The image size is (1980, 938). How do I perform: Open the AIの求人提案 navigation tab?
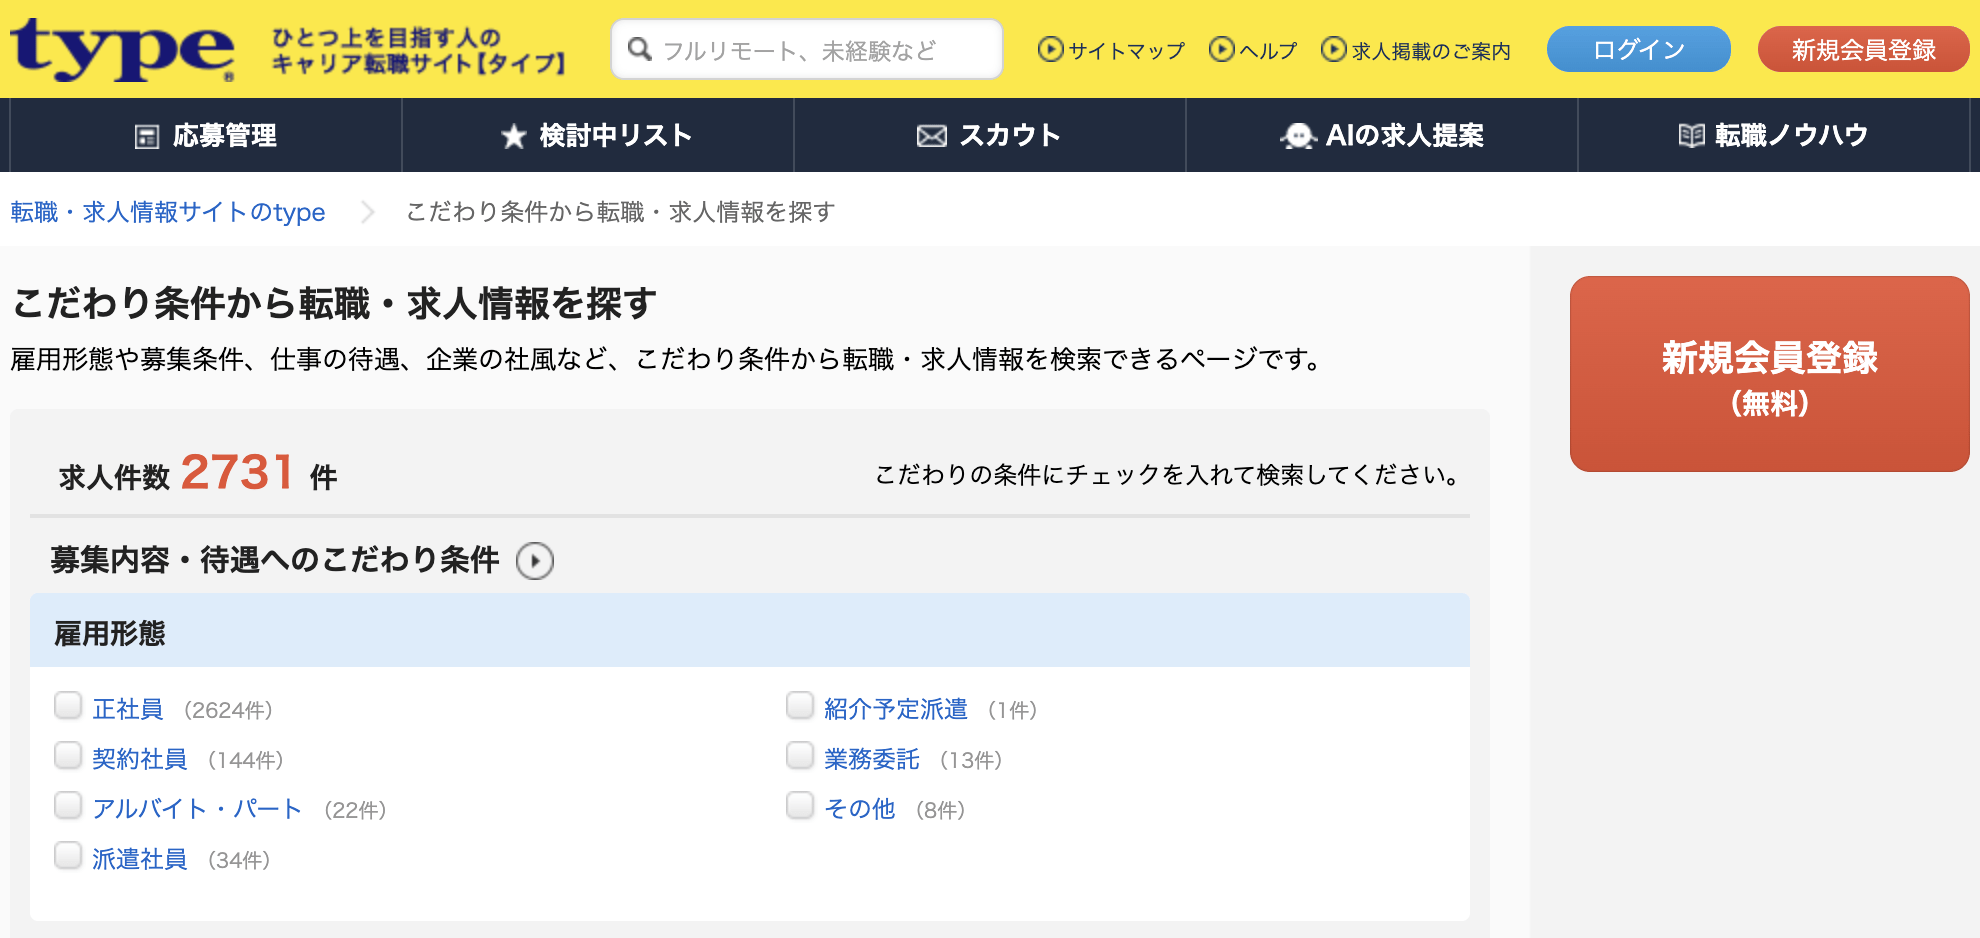click(1382, 135)
